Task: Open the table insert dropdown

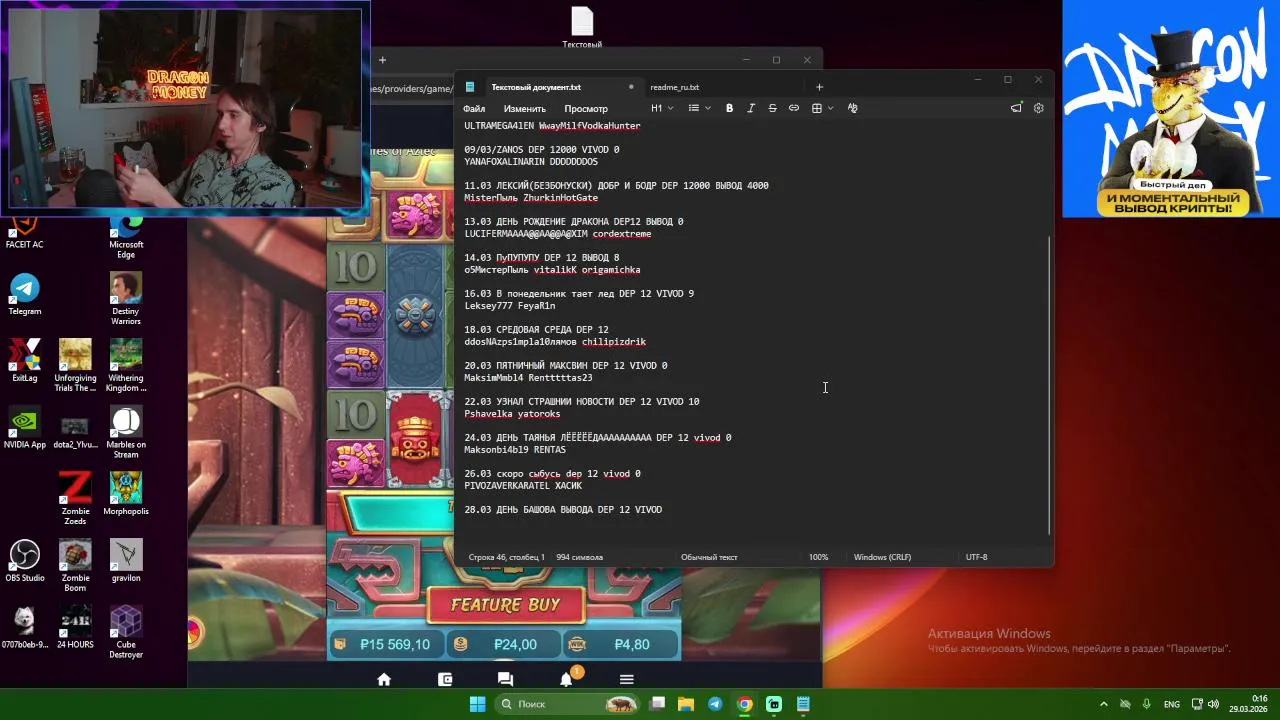Action: [822, 108]
